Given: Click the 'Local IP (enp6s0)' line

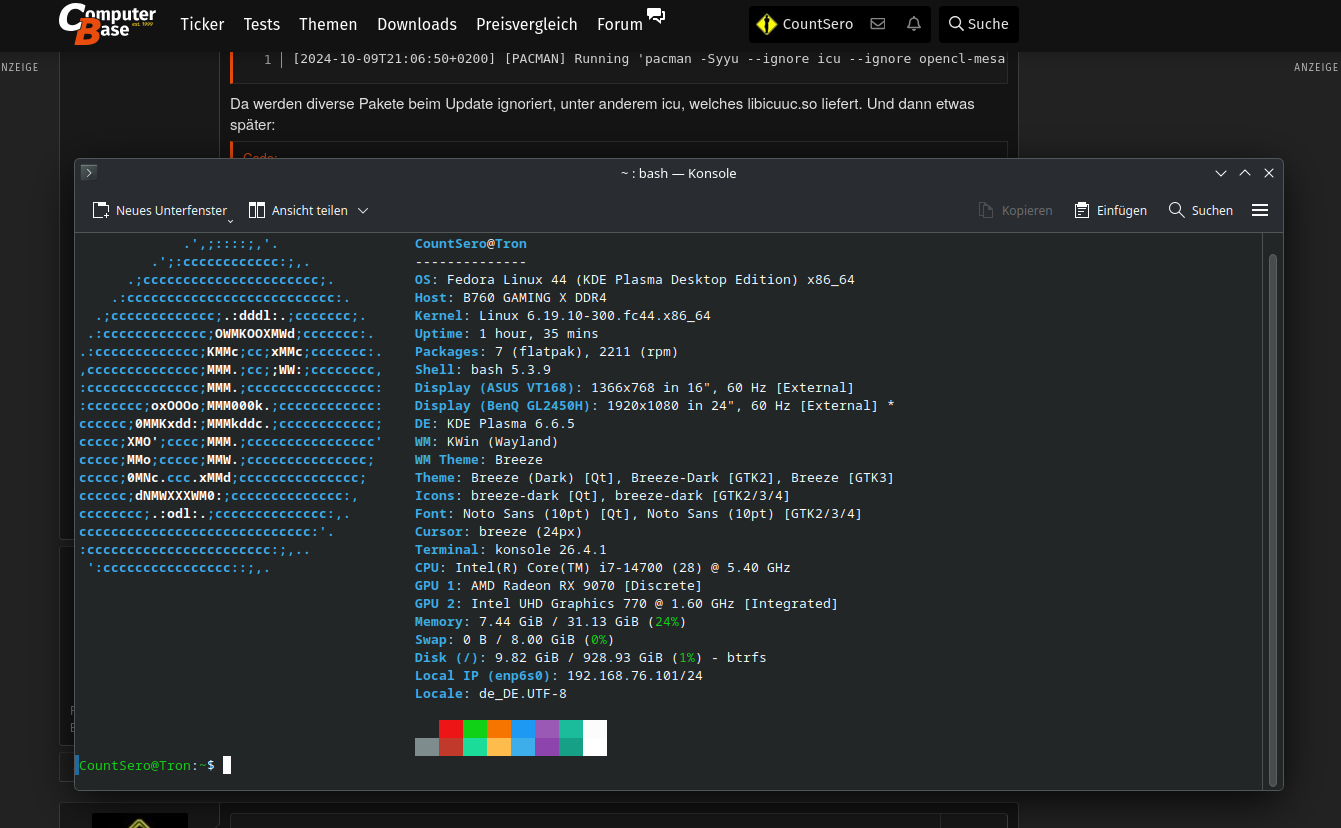Looking at the screenshot, I should tap(559, 675).
